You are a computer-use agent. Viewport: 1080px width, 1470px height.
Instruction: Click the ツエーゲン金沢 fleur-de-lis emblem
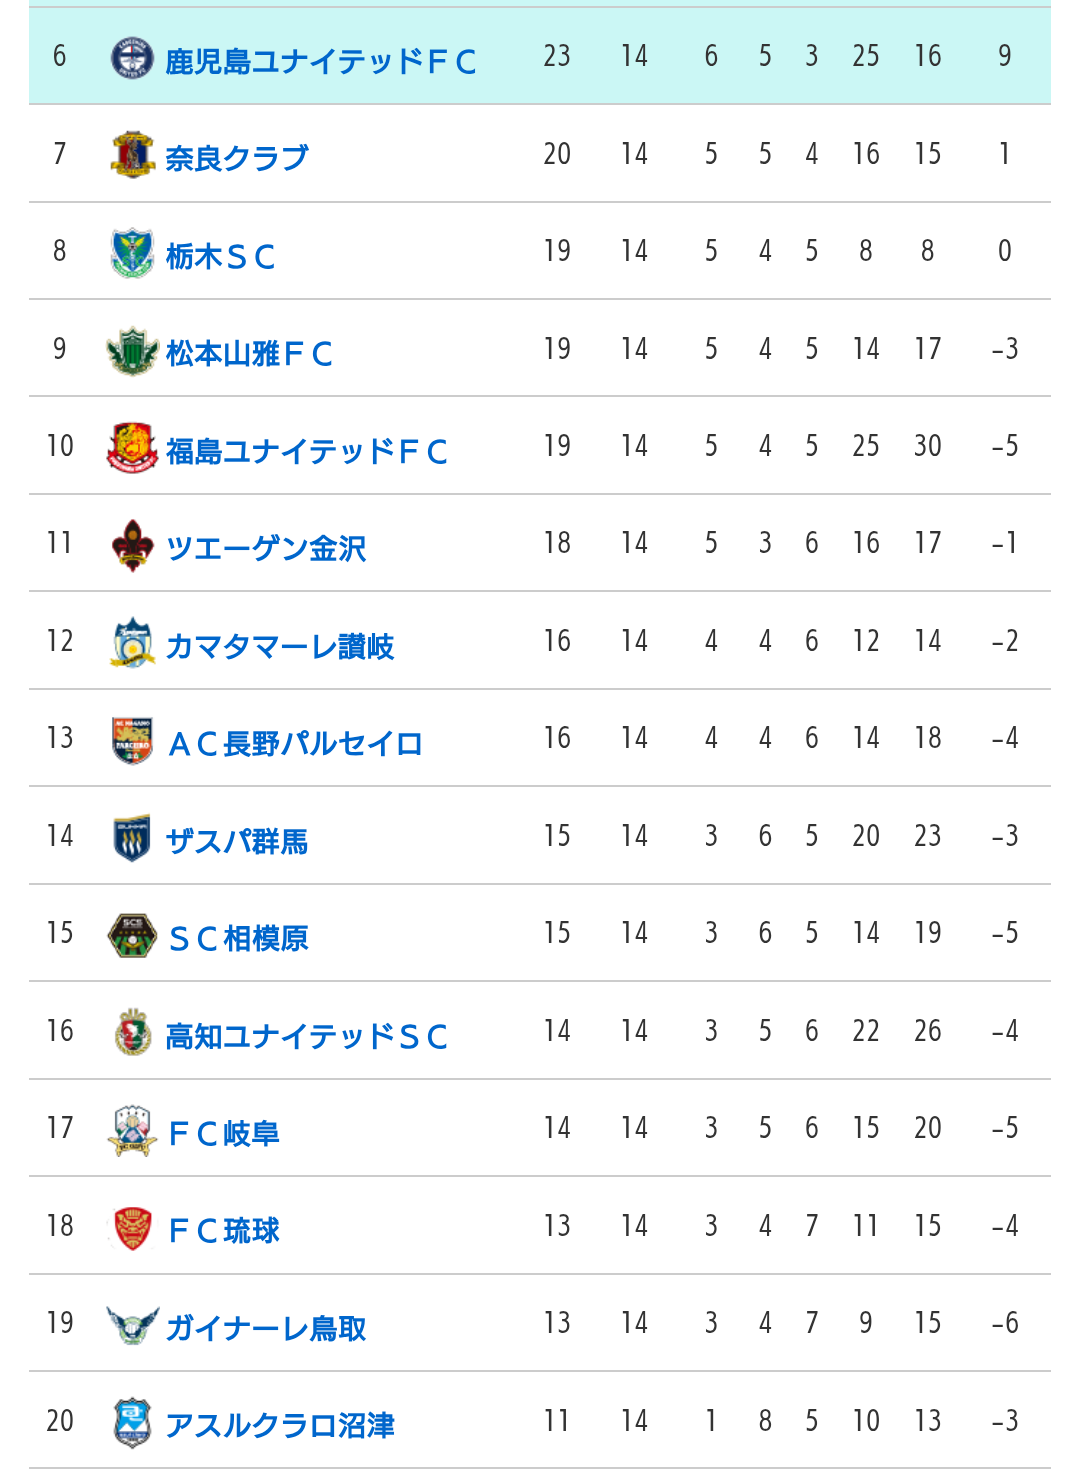[x=132, y=545]
